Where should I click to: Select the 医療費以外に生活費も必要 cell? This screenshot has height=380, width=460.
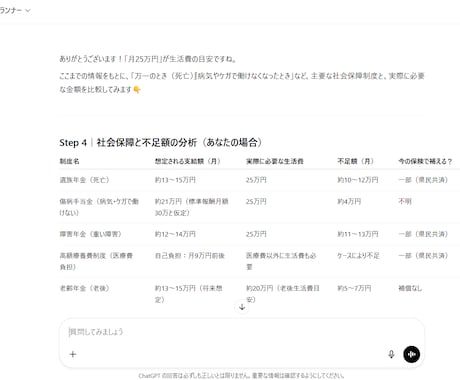[x=281, y=261]
